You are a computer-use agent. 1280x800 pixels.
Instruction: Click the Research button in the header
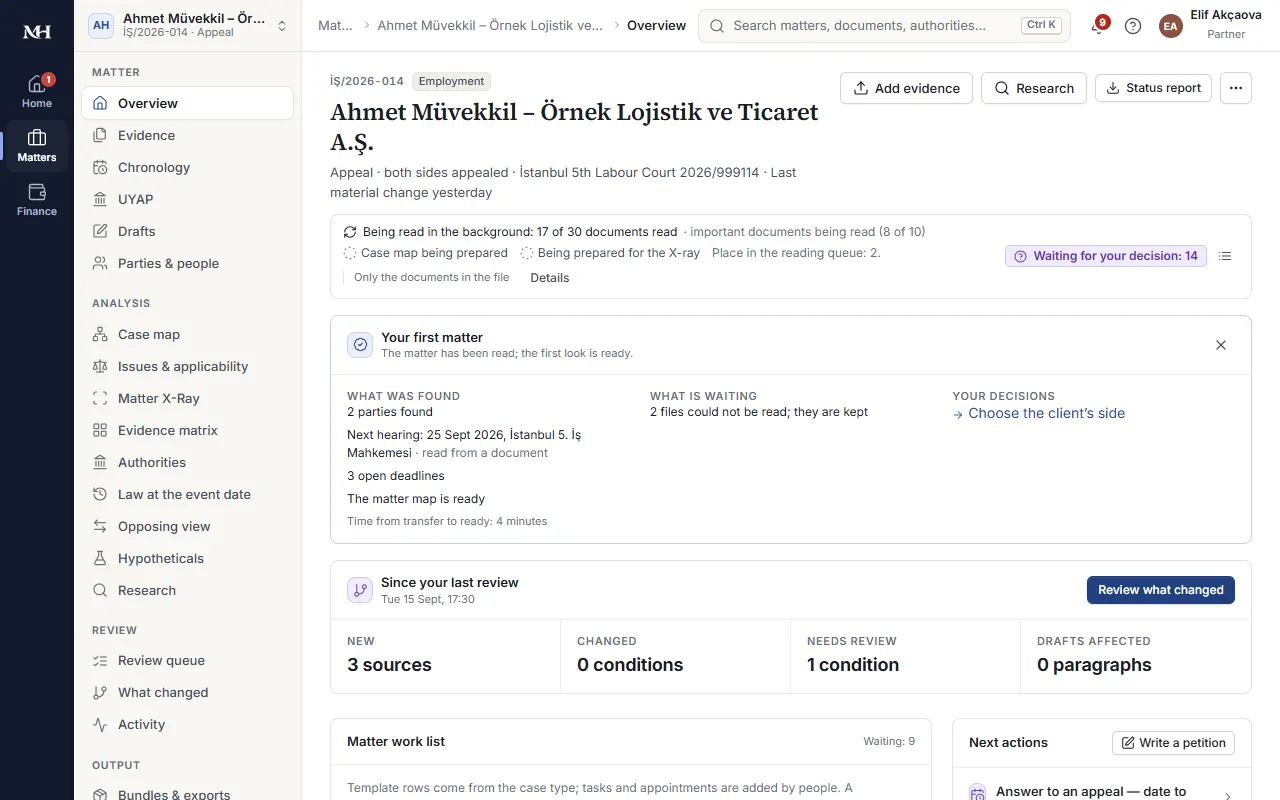(1034, 88)
